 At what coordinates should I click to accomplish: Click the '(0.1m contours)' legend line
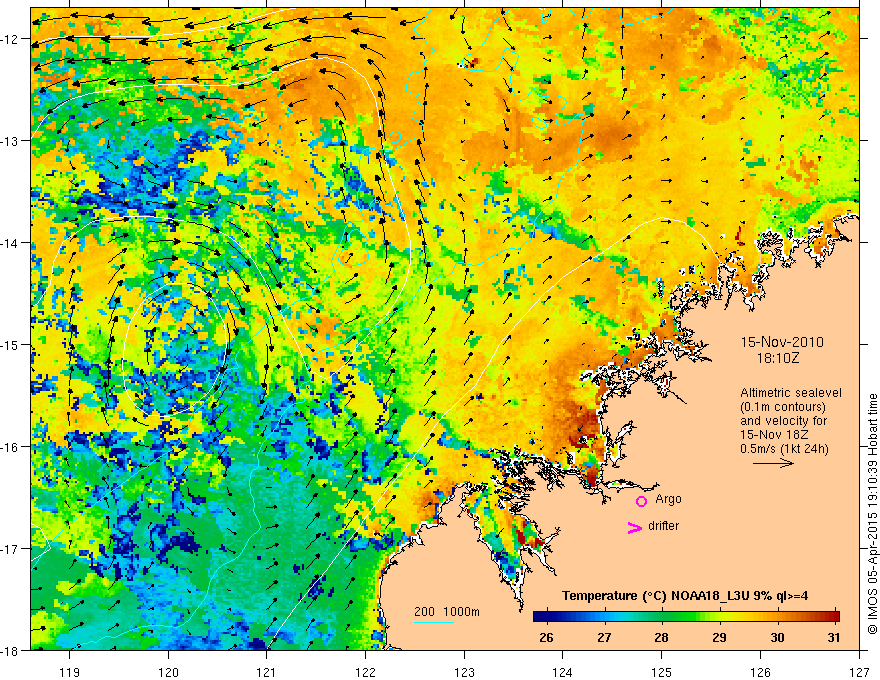pos(783,407)
